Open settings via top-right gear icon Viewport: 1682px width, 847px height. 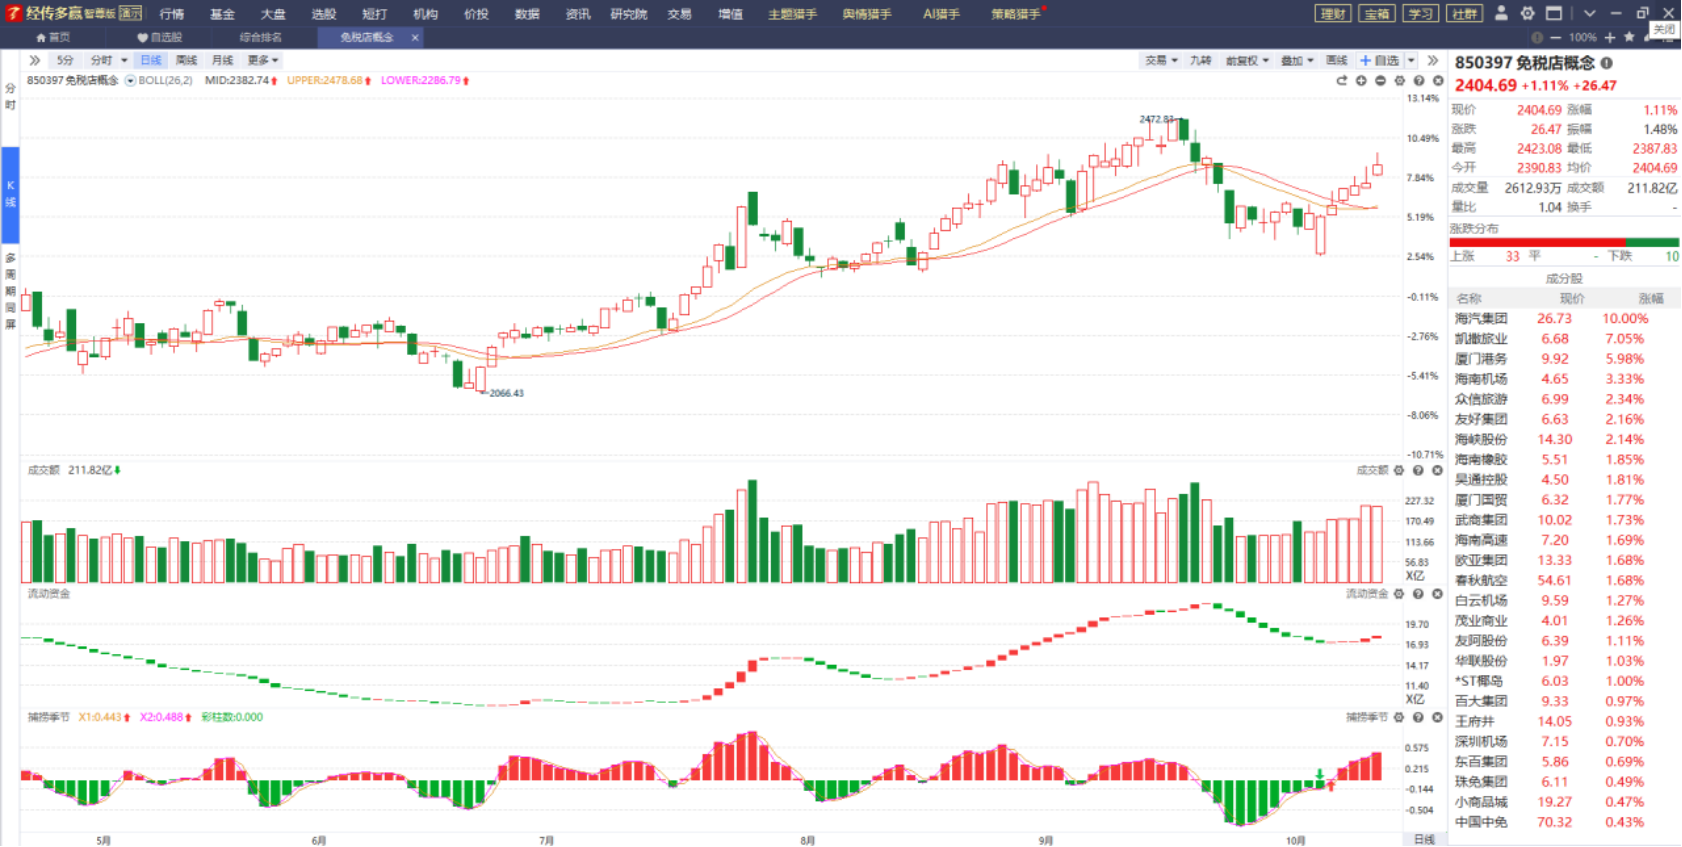click(x=1527, y=13)
